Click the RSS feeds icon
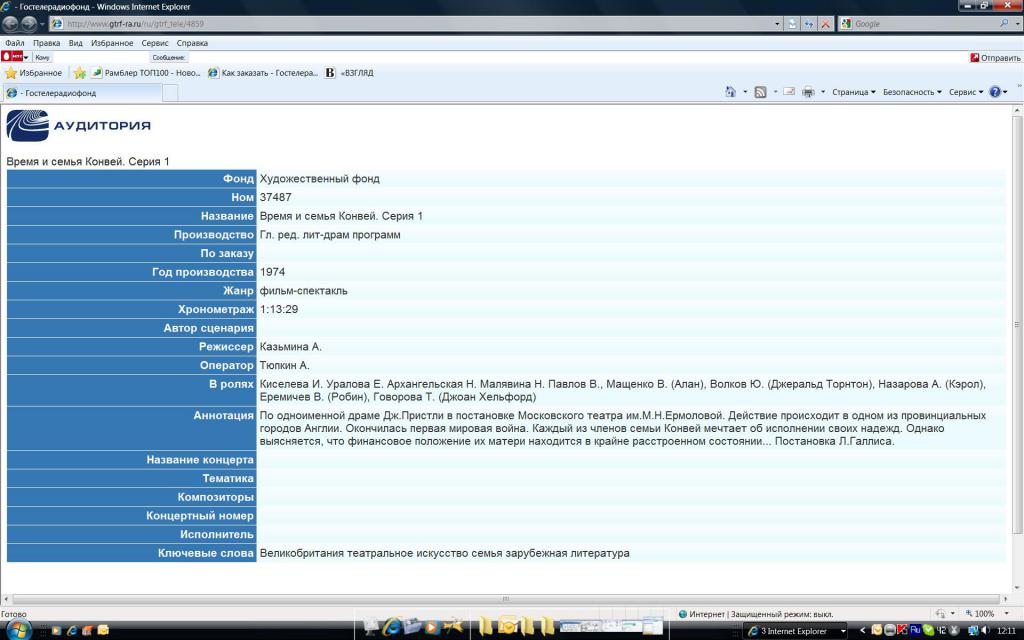The height and width of the screenshot is (640, 1024). tap(760, 92)
